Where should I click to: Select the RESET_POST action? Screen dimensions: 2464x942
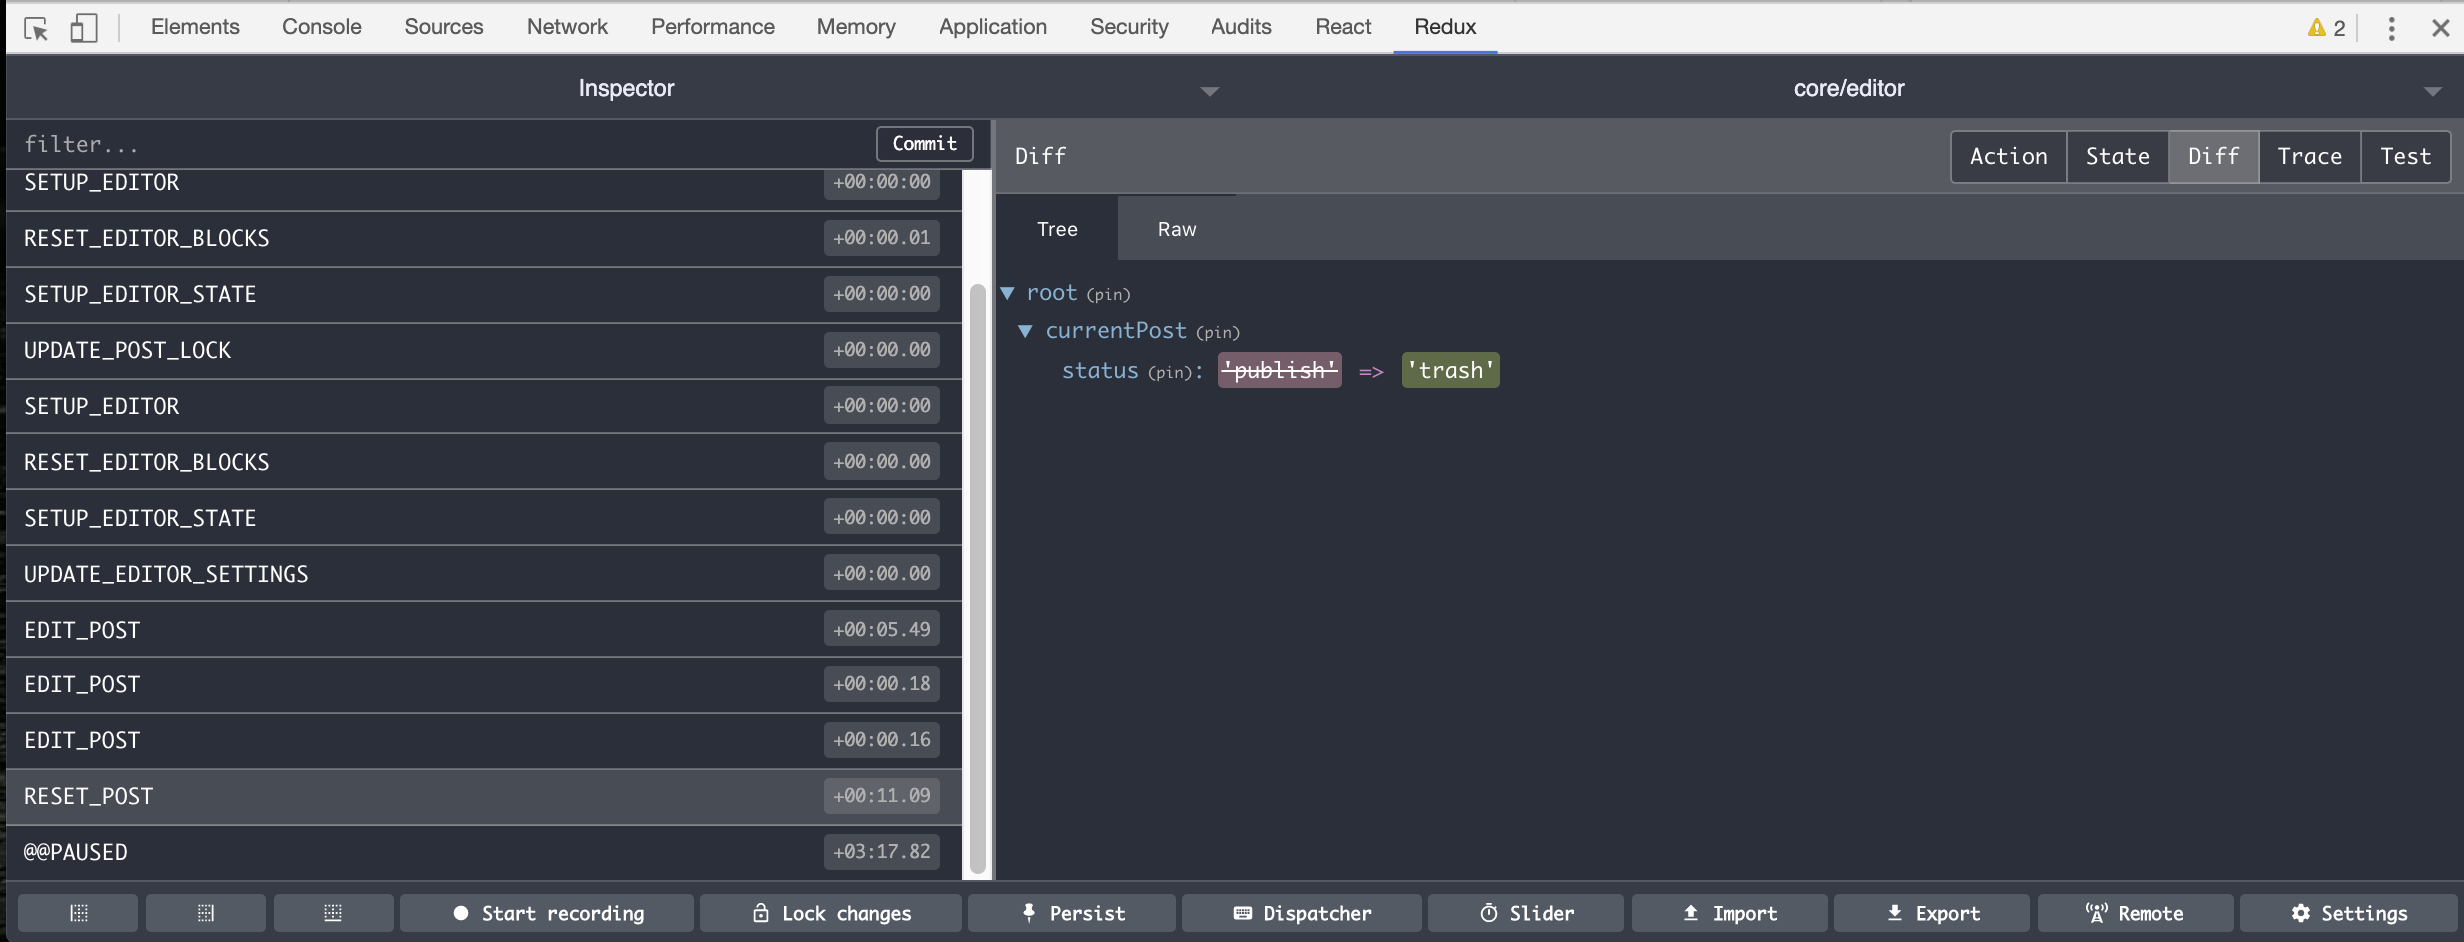point(484,797)
